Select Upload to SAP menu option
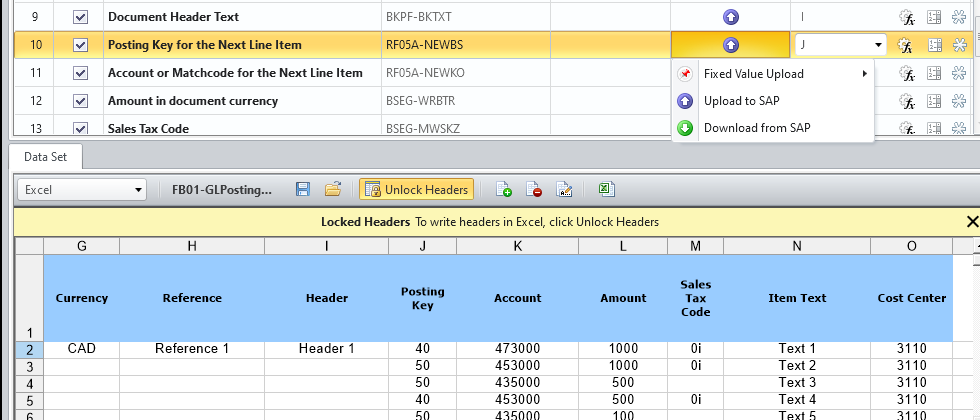 (741, 100)
